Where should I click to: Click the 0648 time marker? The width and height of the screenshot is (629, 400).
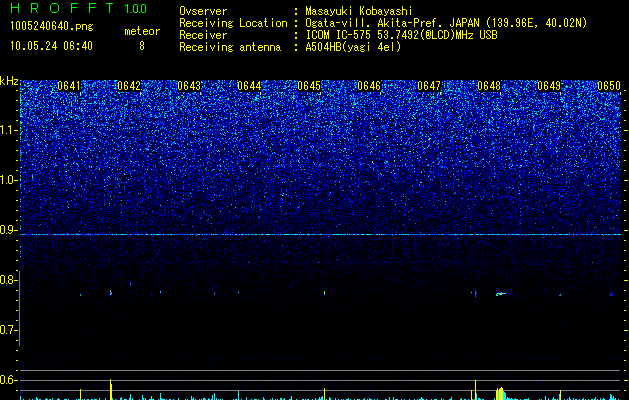click(x=489, y=86)
